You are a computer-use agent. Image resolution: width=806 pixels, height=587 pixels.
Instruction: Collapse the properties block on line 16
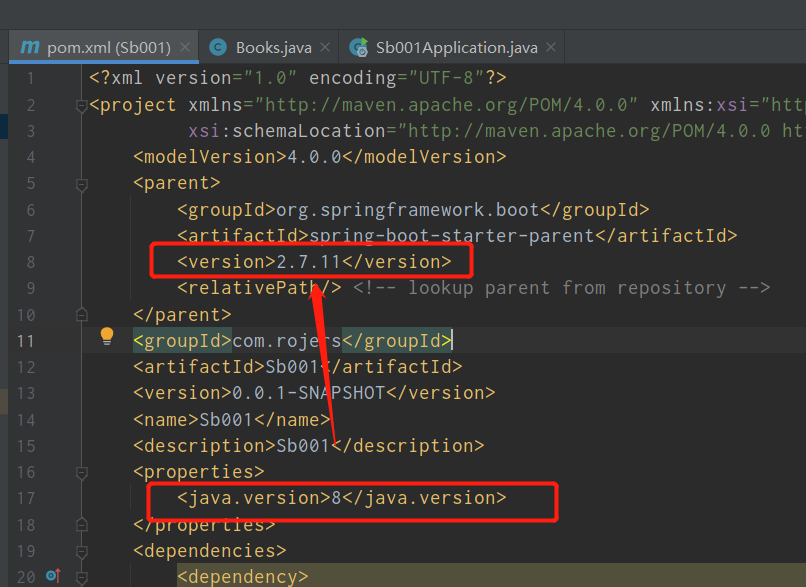pos(81,472)
